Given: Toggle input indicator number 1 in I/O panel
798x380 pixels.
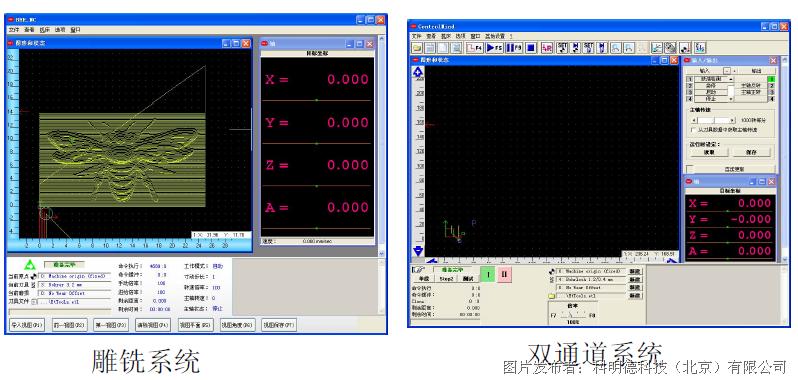Looking at the screenshot, I should 690,79.
